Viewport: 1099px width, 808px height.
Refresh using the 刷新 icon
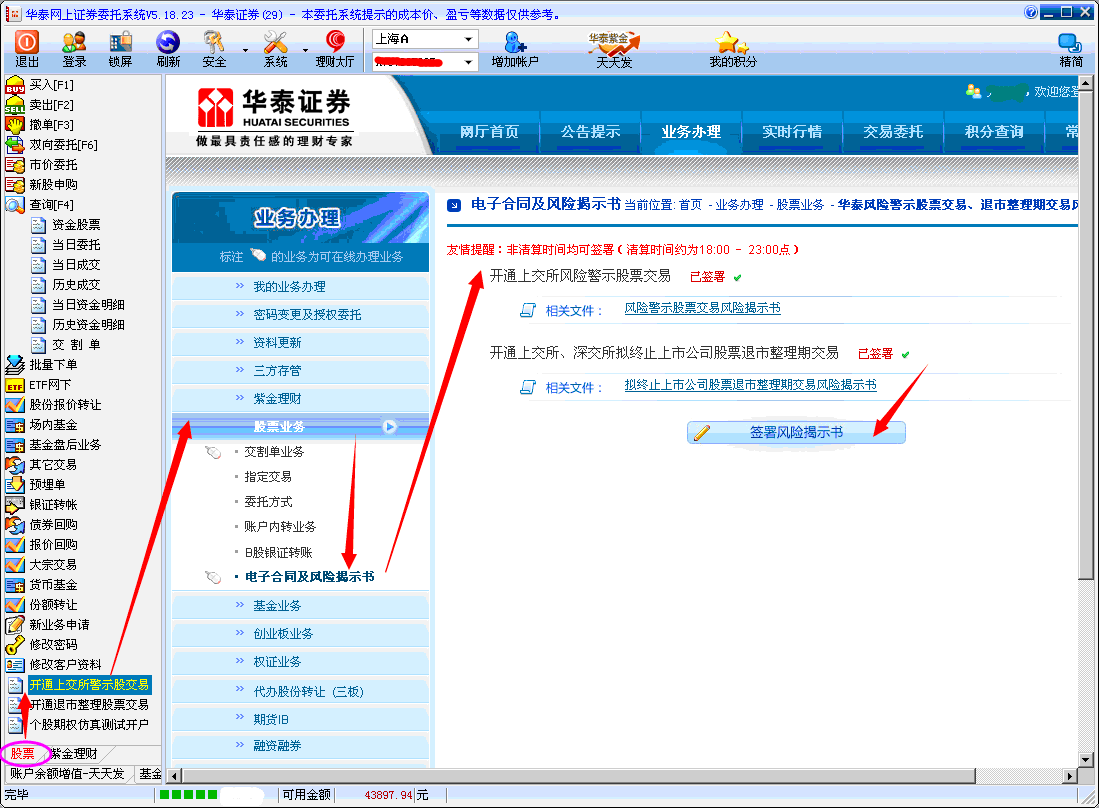point(168,49)
